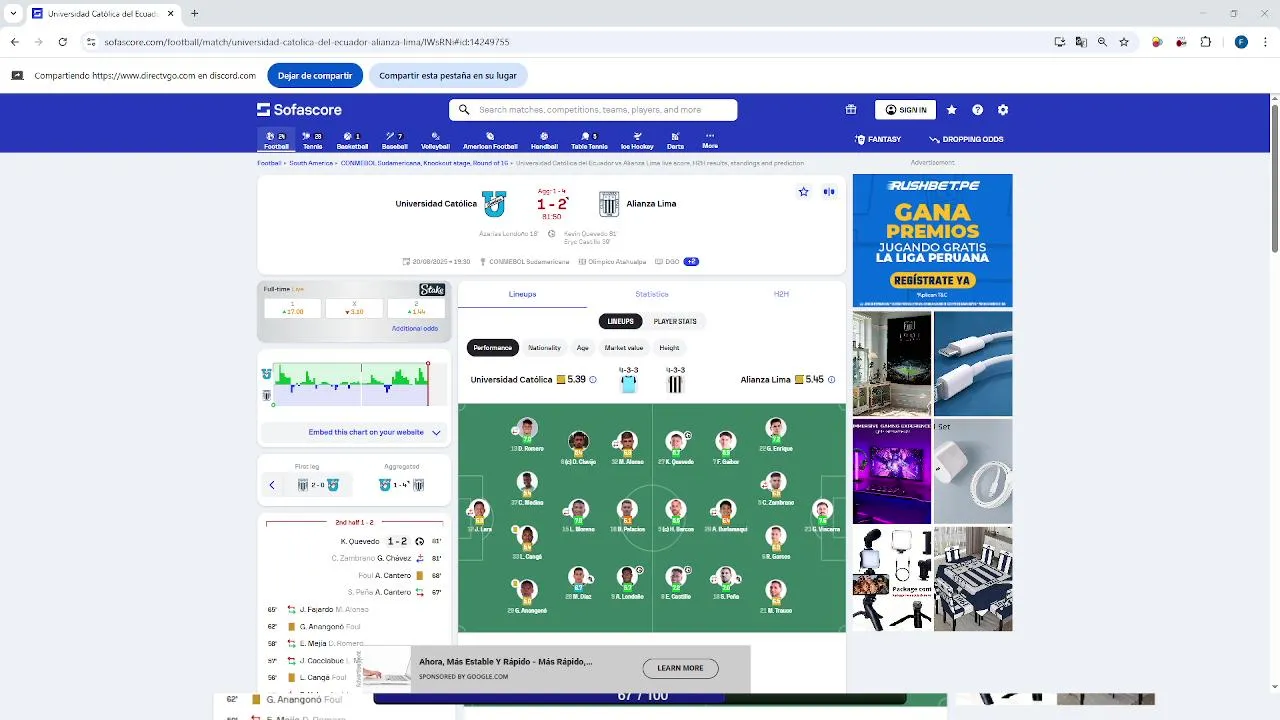Open the Tennis sport category

(x=313, y=140)
